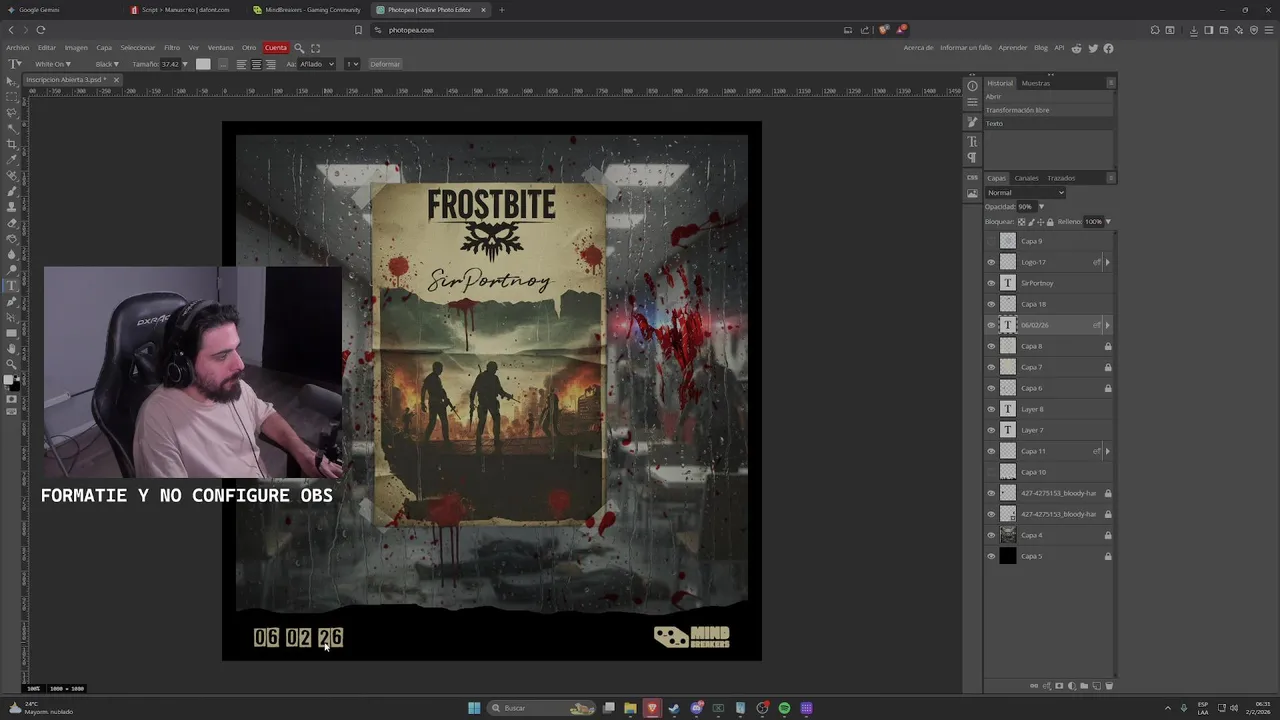Open the Tamaño font size dropdown arrow
The height and width of the screenshot is (720, 1280).
click(x=185, y=64)
